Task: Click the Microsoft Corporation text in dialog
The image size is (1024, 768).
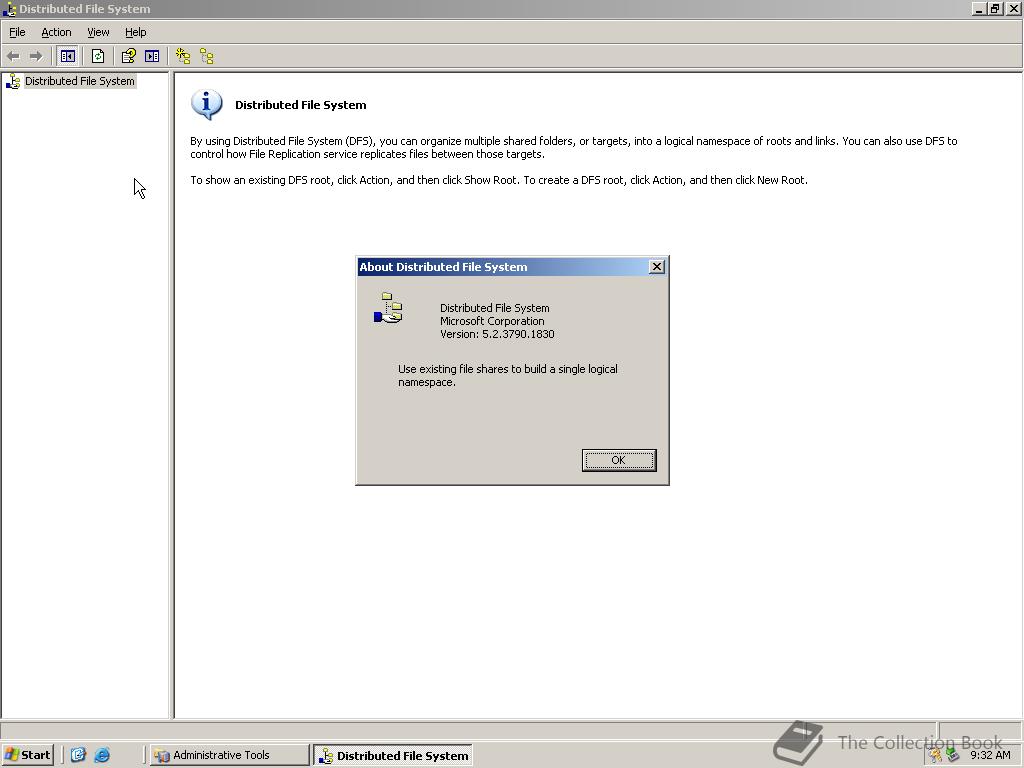Action: [x=492, y=321]
